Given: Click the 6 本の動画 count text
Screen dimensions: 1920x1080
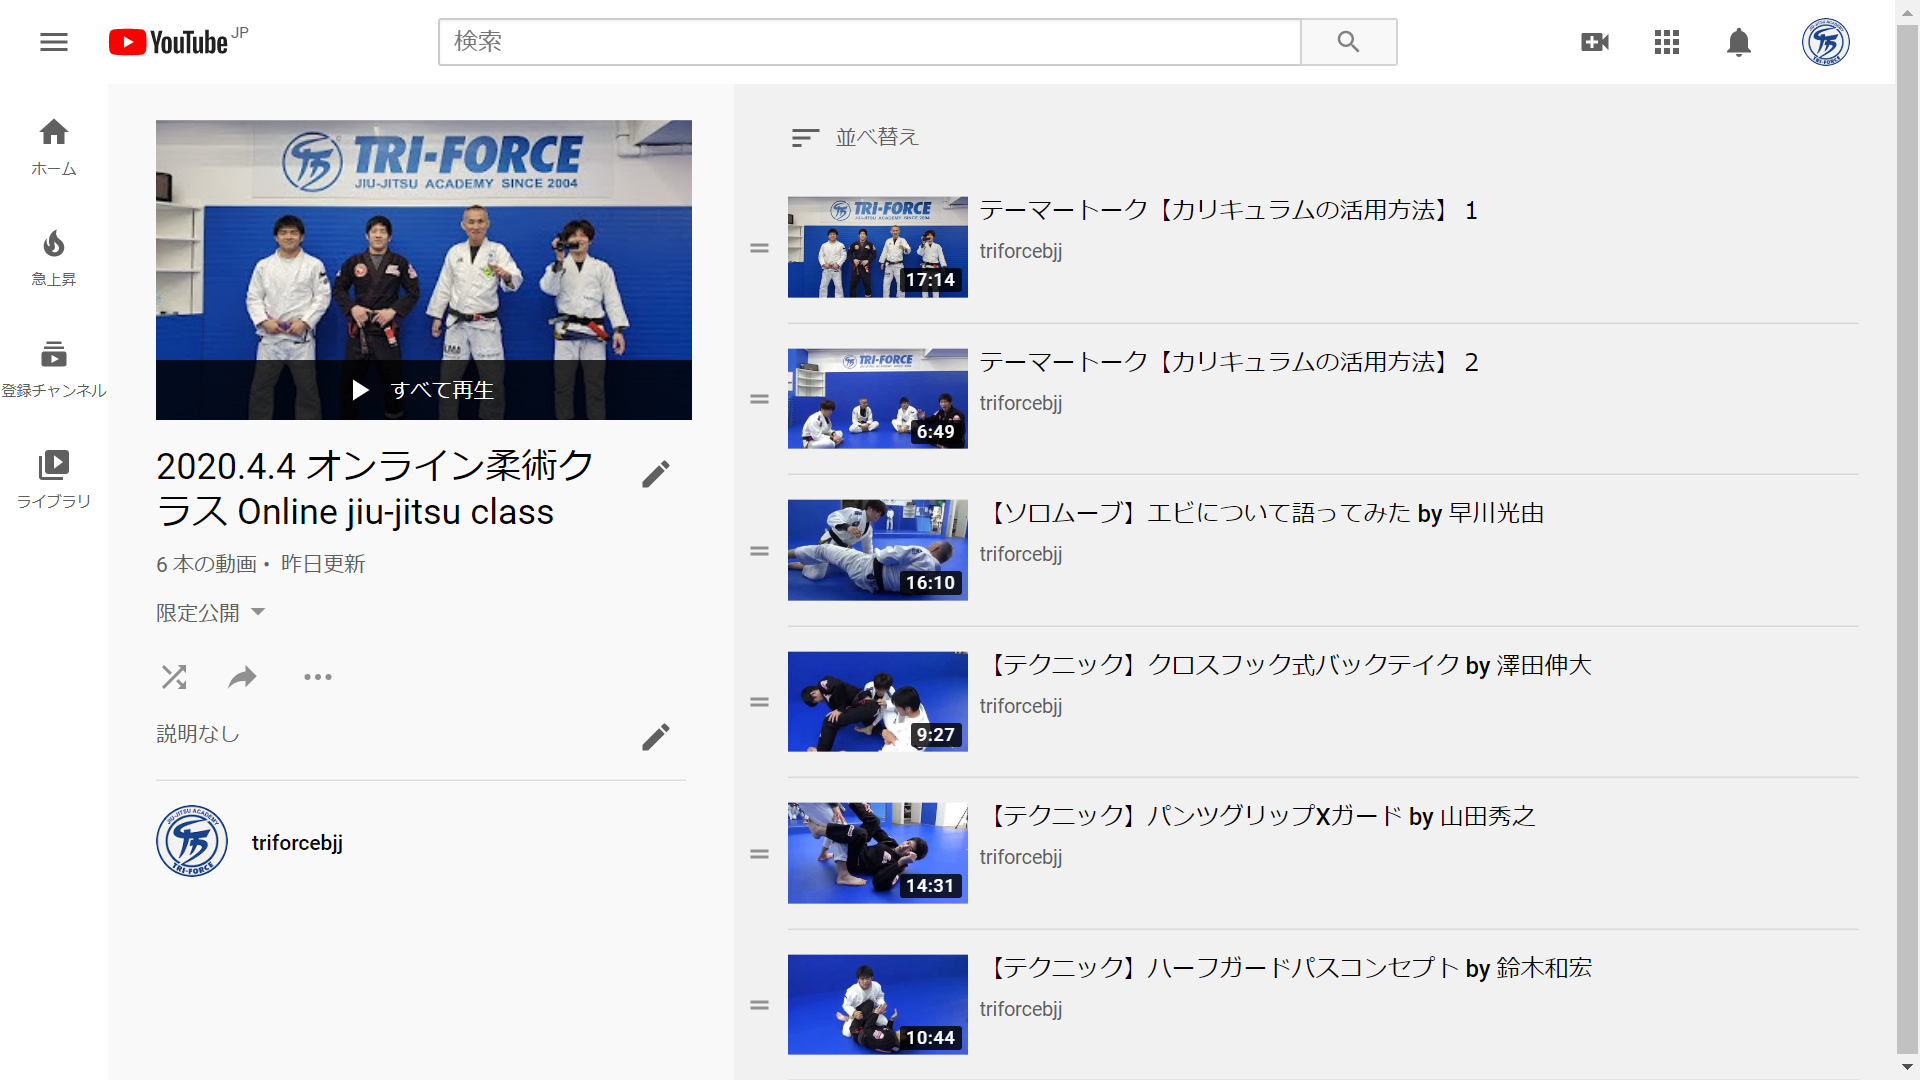Looking at the screenshot, I should [206, 564].
